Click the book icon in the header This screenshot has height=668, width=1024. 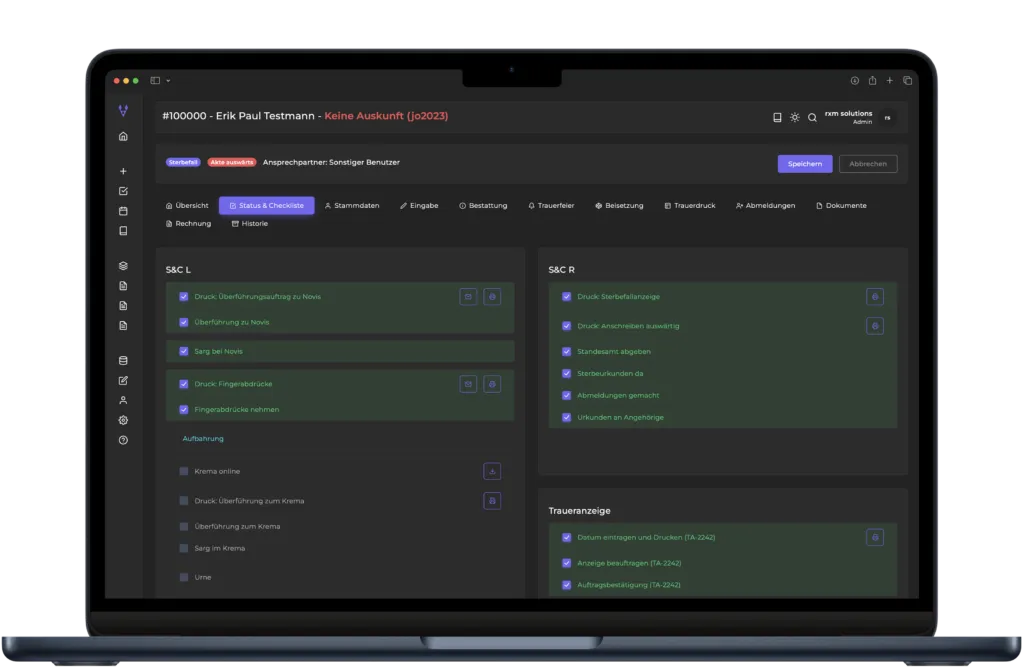pos(777,118)
